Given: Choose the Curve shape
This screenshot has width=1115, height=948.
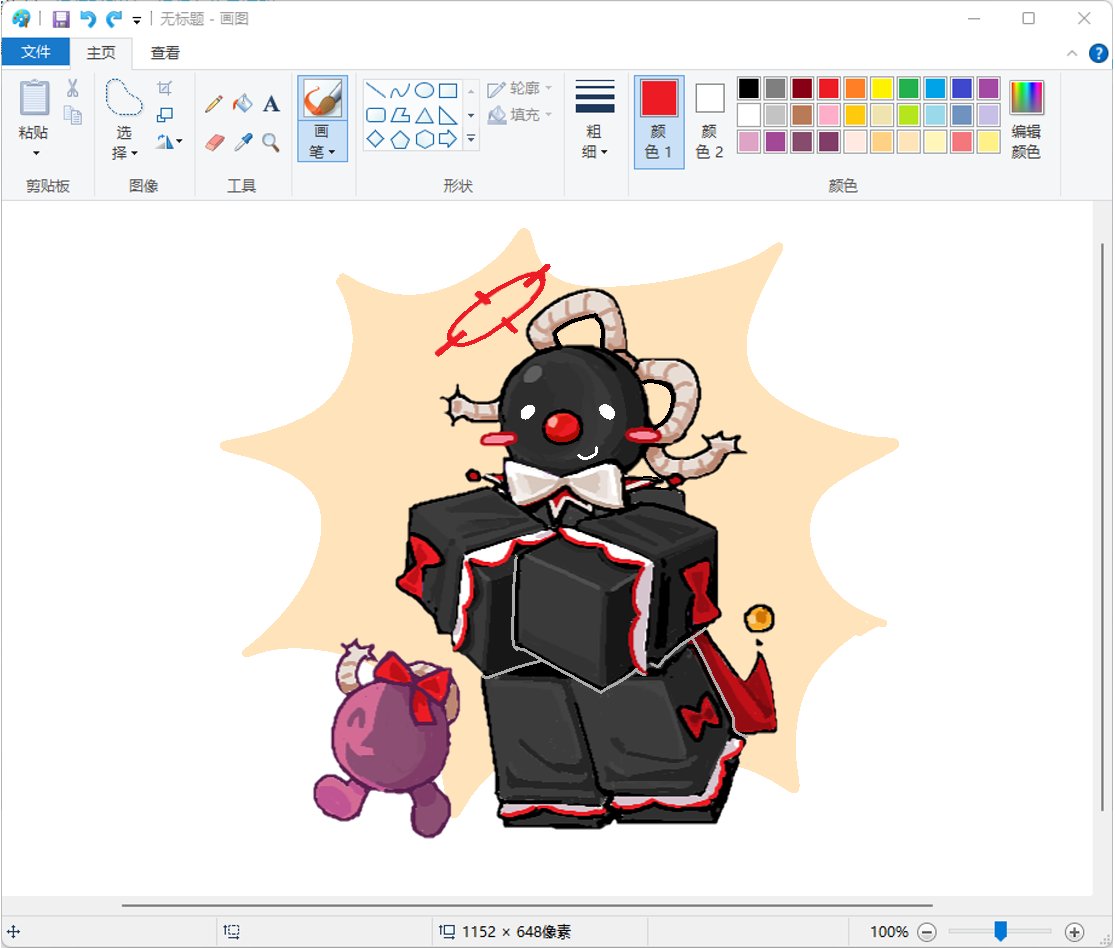Looking at the screenshot, I should (x=400, y=90).
